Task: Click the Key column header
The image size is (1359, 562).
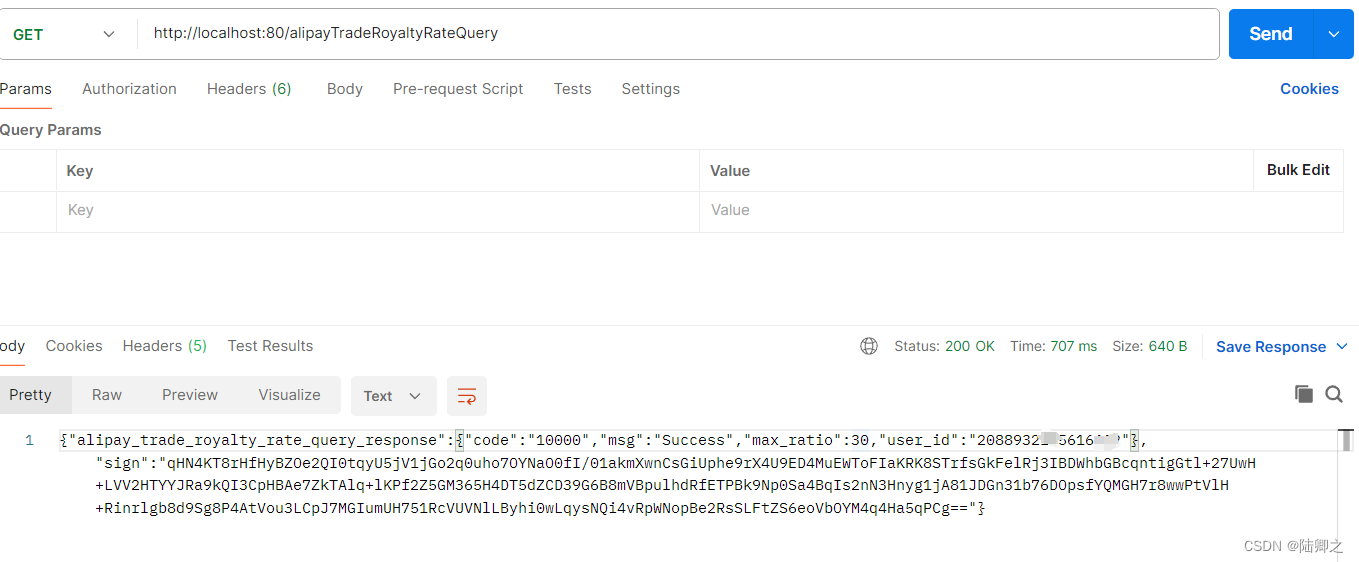Action: tap(80, 171)
